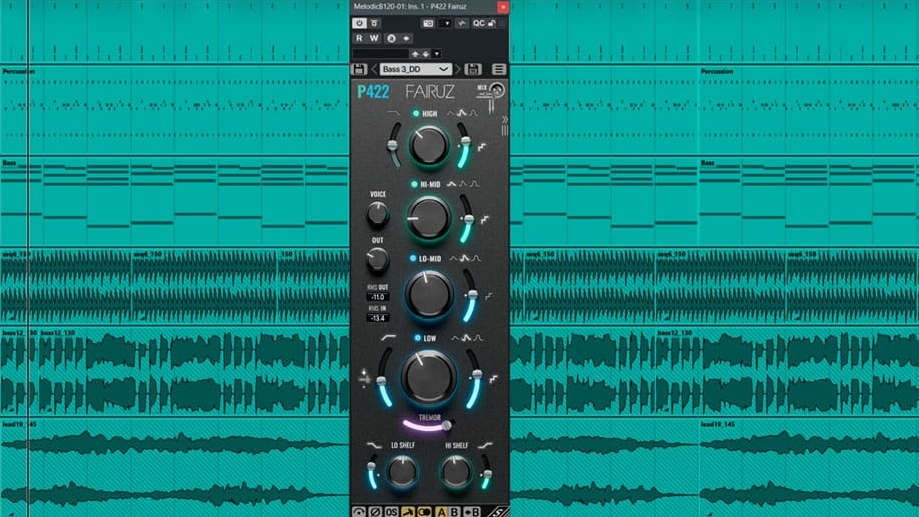Click the diamond icon next to the 'a' icon
Image resolution: width=919 pixels, height=517 pixels.
[406, 38]
